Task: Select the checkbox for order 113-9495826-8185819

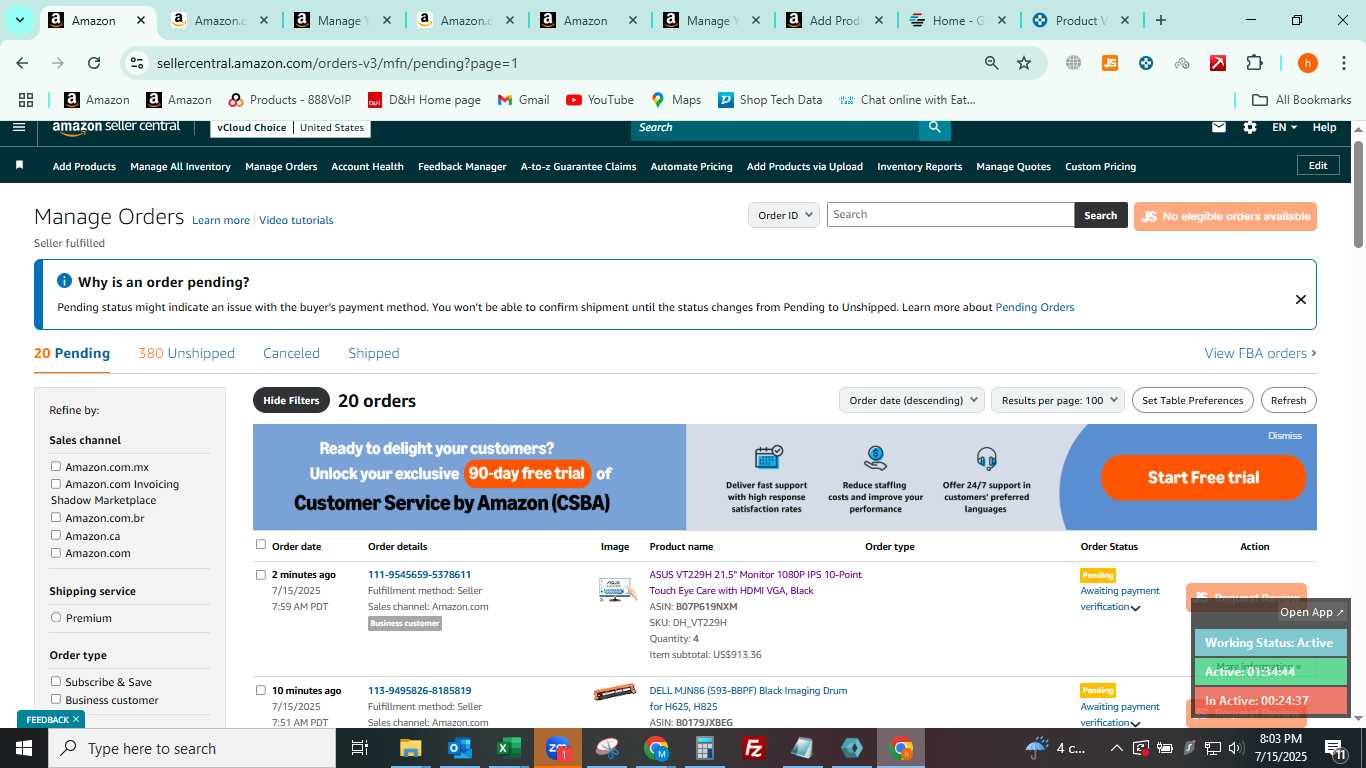Action: [261, 690]
